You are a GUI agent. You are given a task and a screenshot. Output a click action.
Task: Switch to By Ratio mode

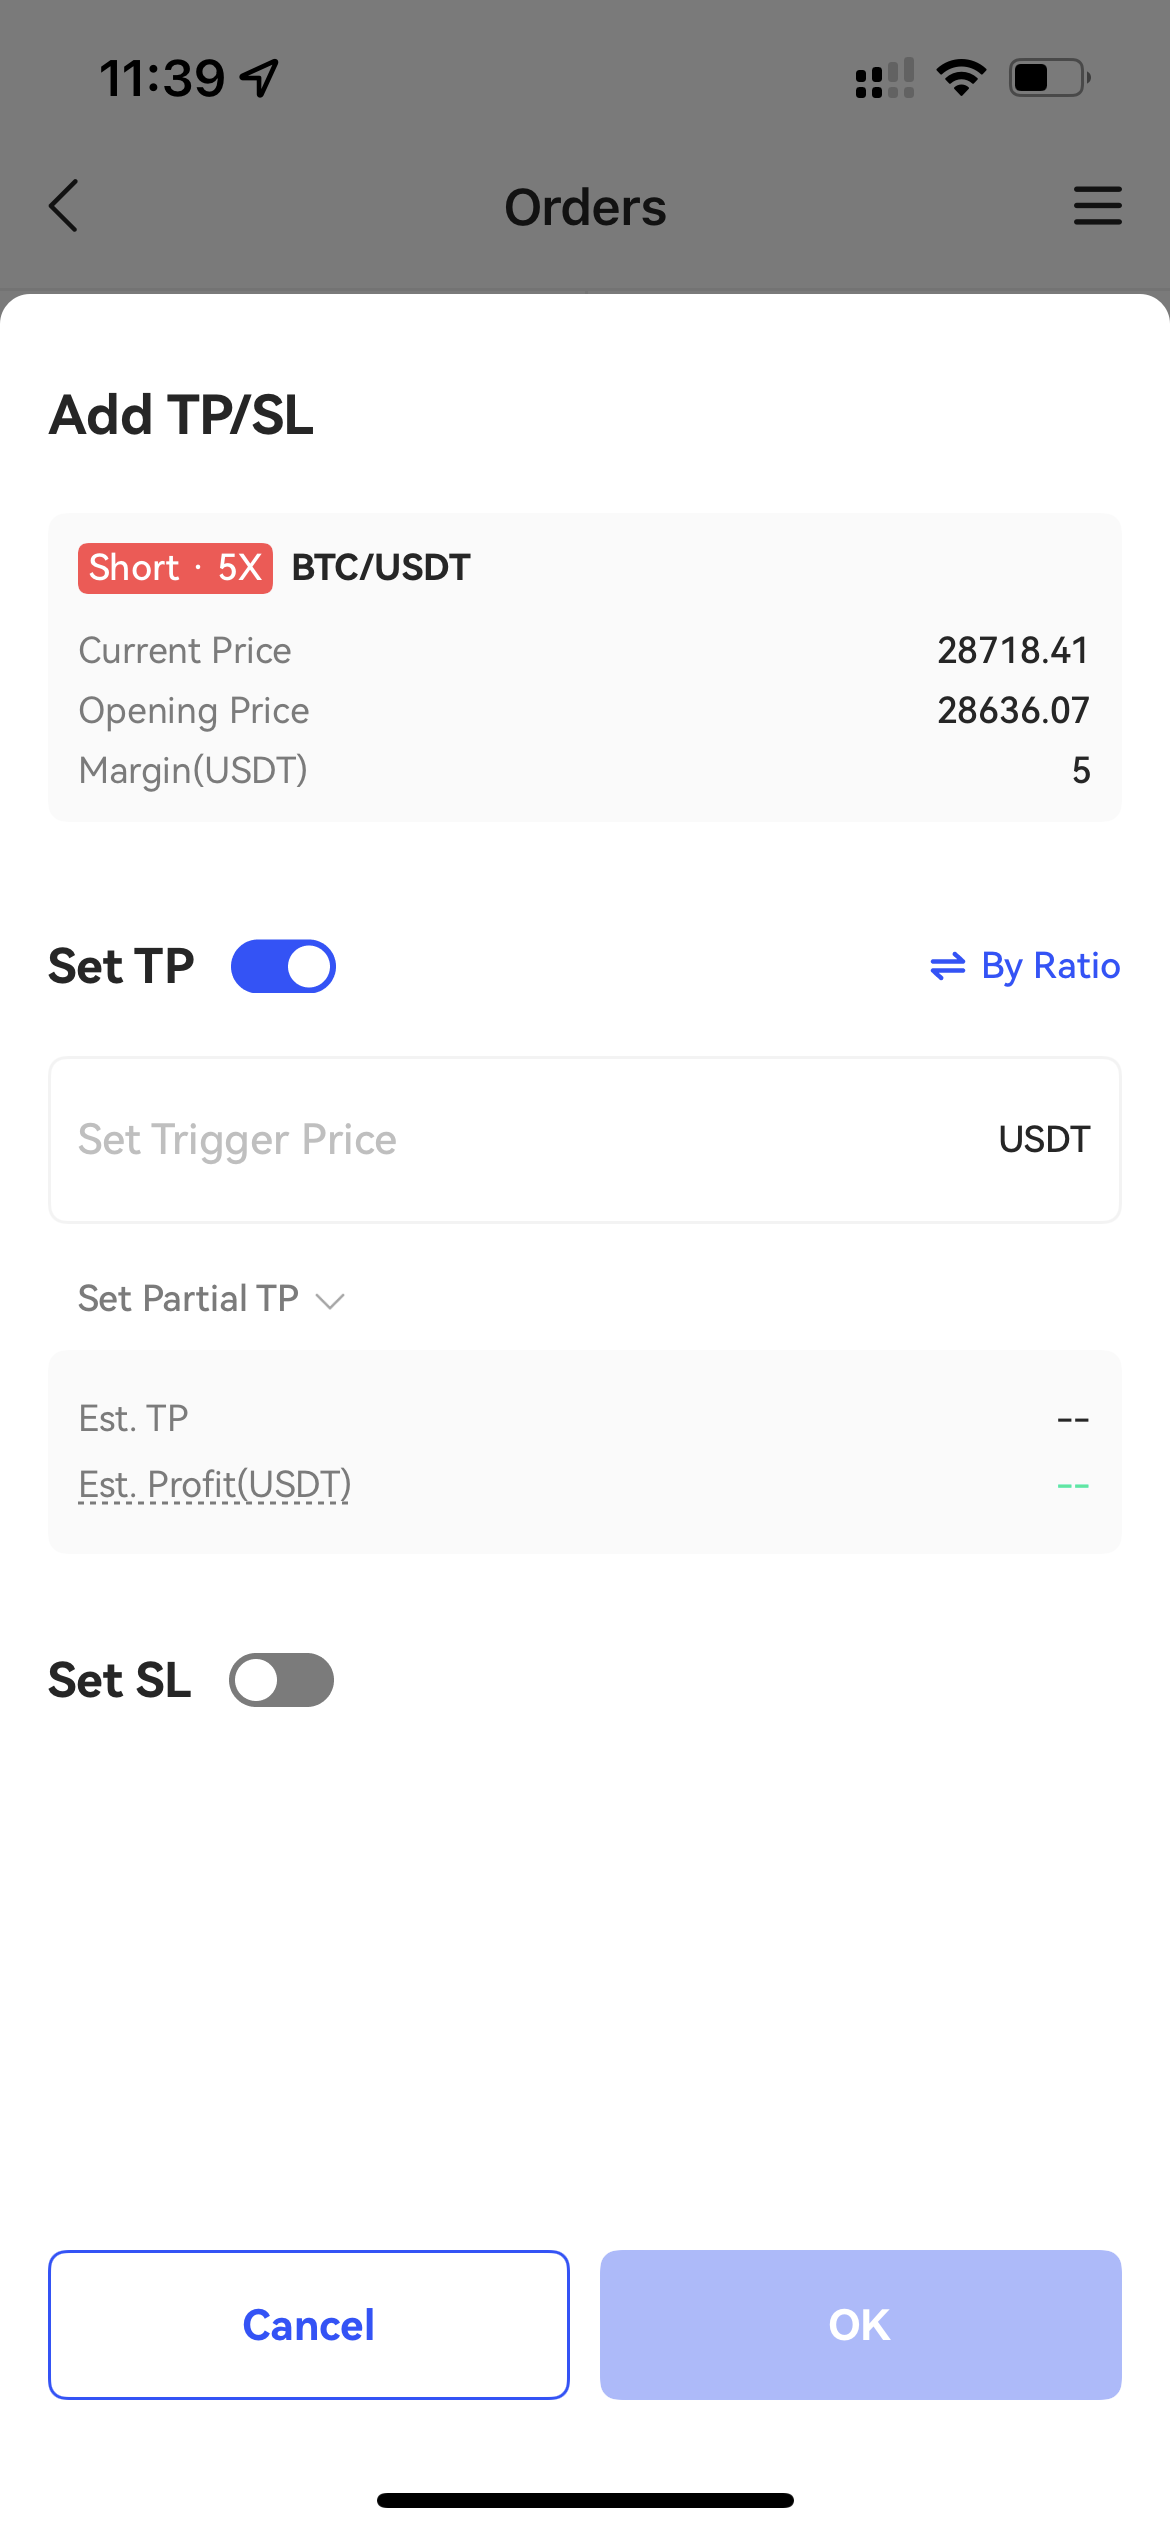tap(1050, 966)
